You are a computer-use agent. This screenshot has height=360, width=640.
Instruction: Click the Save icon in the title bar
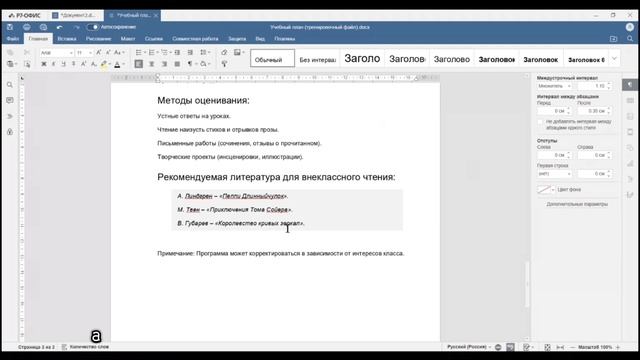(10, 27)
